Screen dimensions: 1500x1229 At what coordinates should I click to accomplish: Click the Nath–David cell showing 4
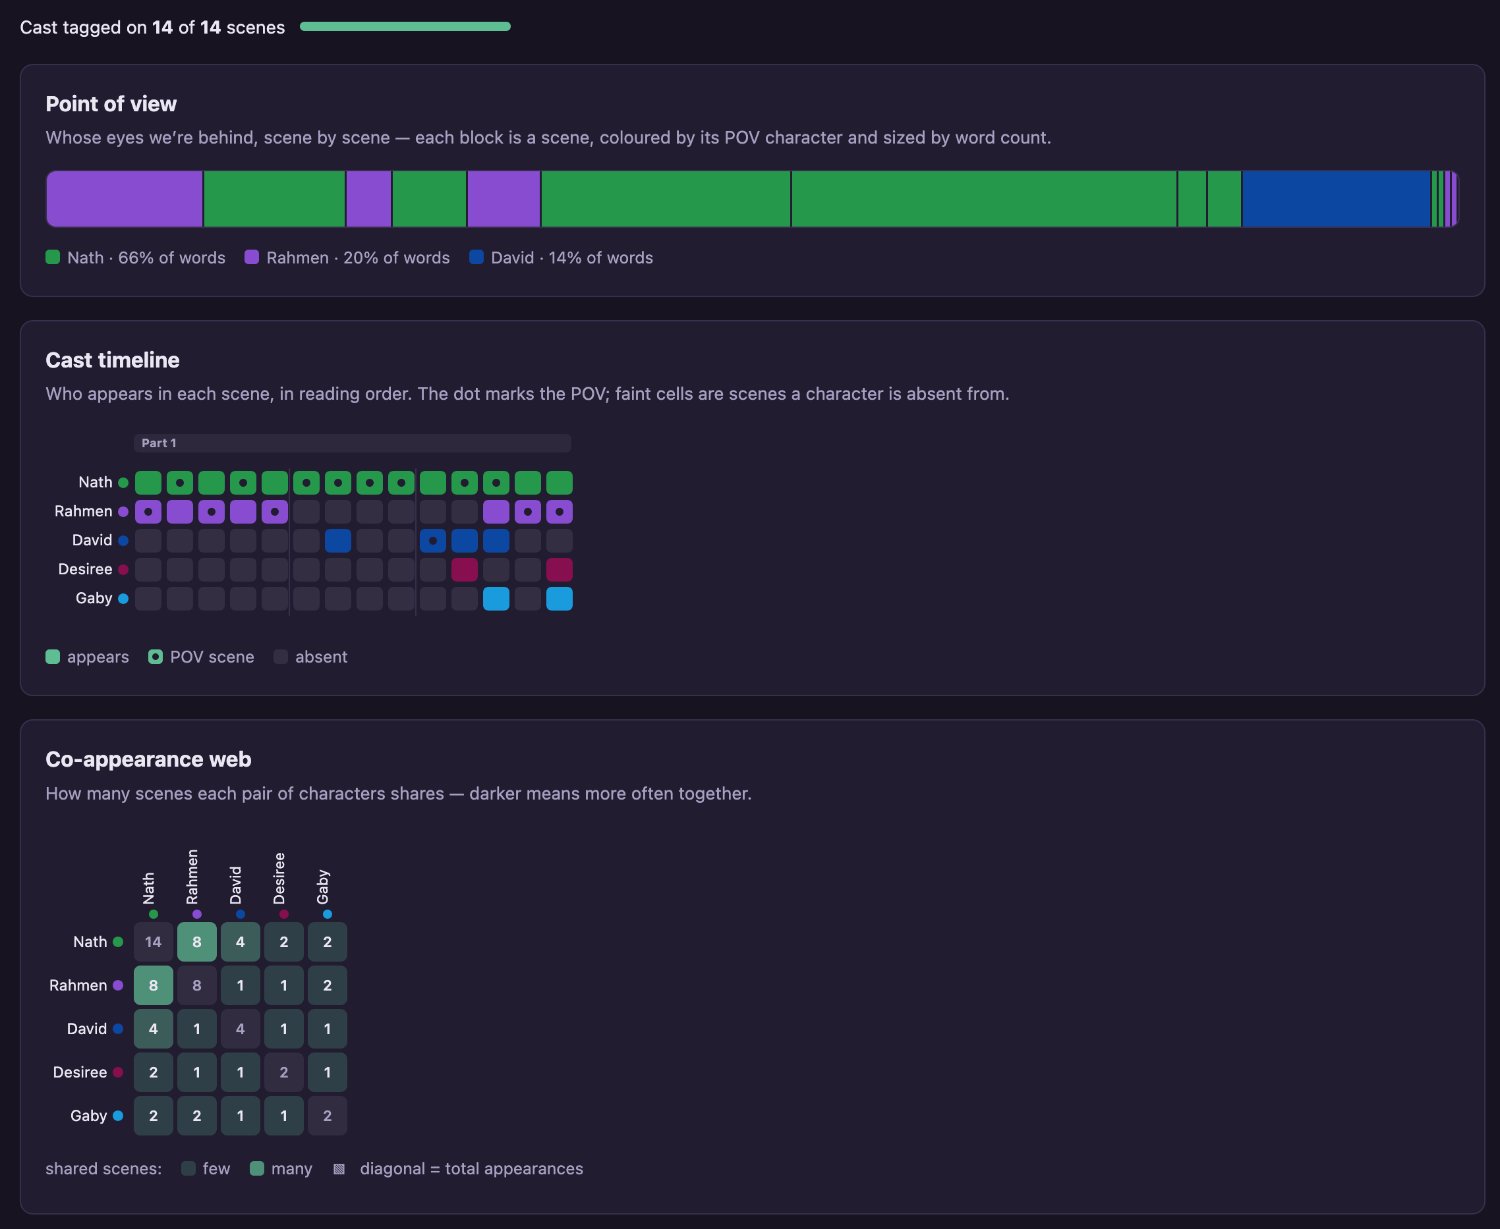click(x=240, y=942)
